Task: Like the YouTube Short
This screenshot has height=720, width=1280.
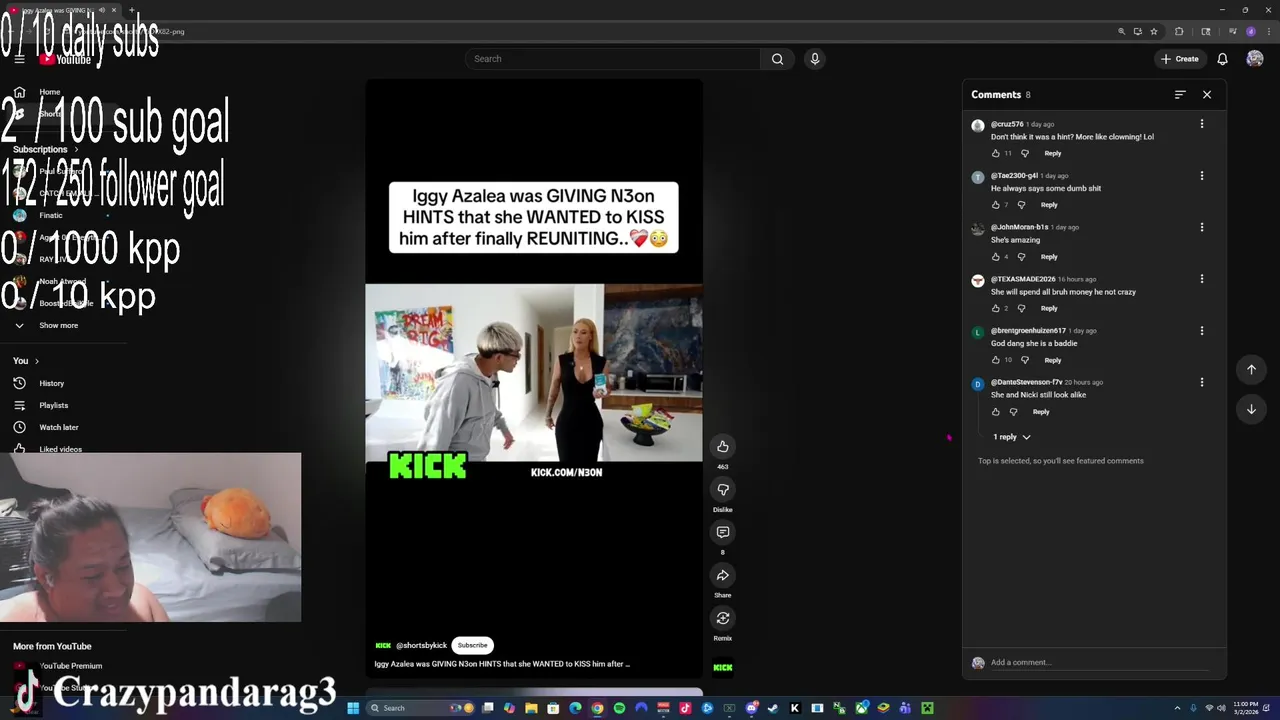Action: [x=722, y=446]
